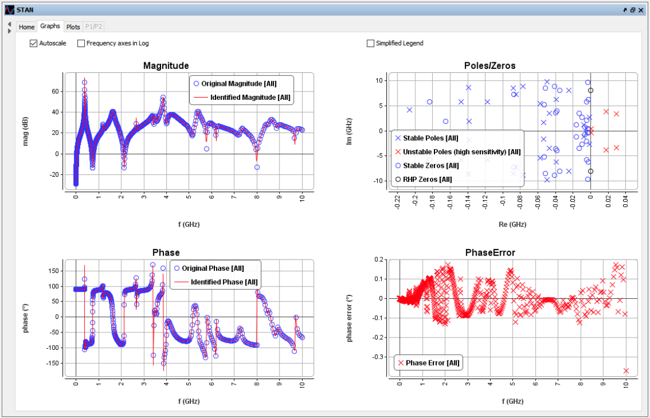
Task: Click Original Phase [All] legend entry
Action: (x=209, y=268)
